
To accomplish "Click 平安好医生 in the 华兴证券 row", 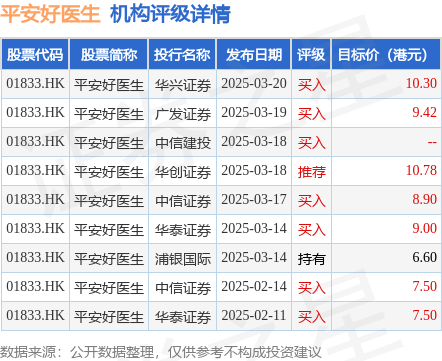I will tap(109, 85).
